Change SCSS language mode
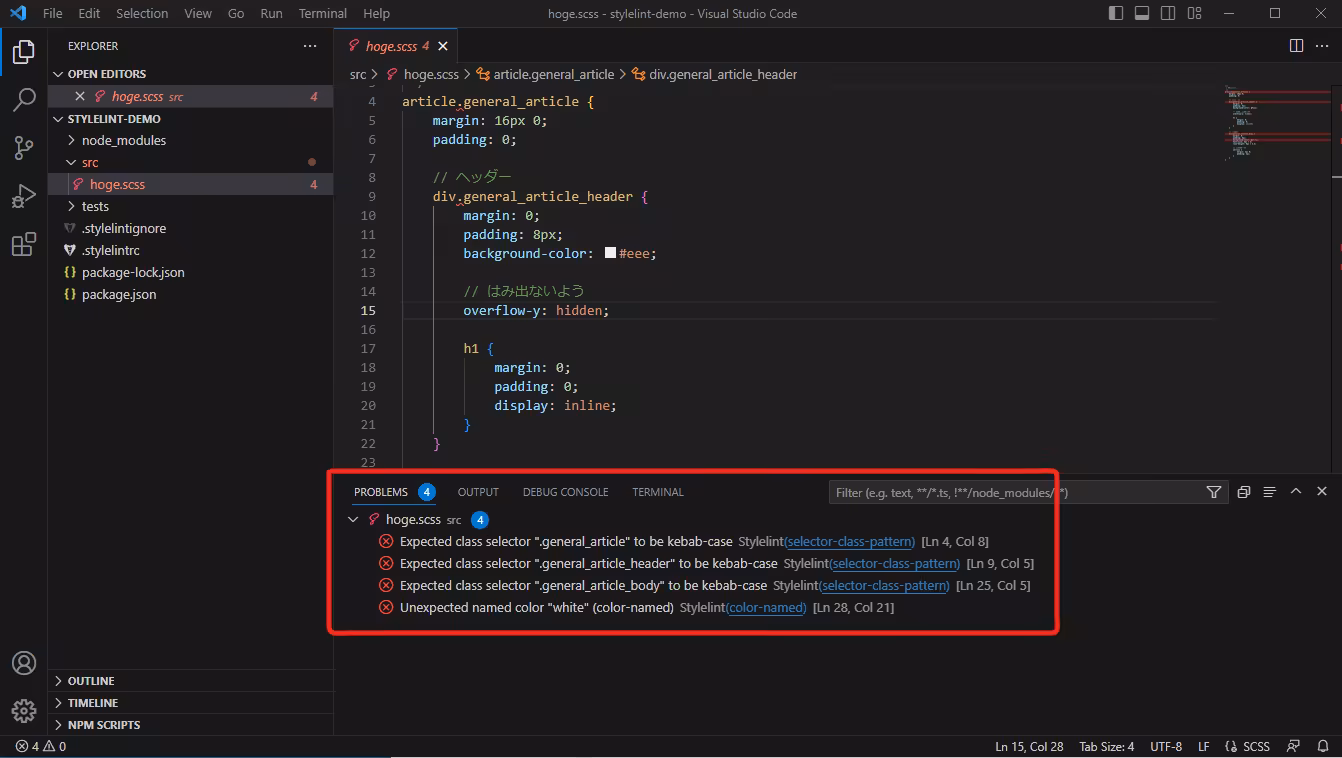Image resolution: width=1342 pixels, height=758 pixels. (x=1256, y=746)
